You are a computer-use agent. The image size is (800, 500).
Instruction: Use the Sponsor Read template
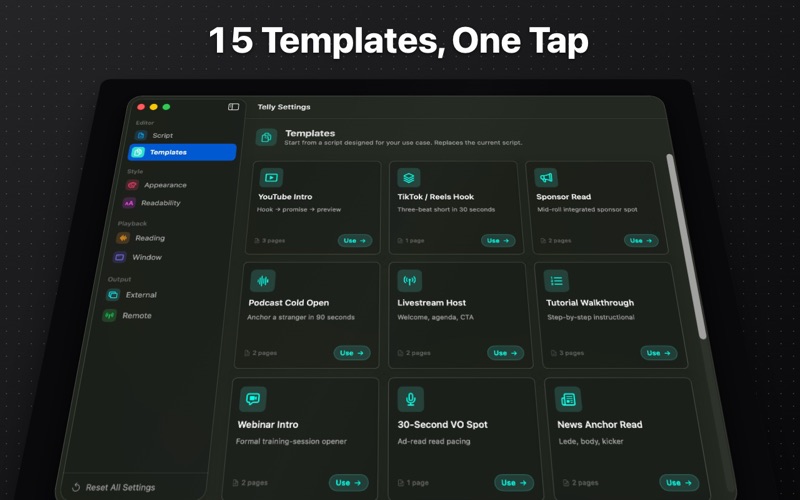[641, 241]
